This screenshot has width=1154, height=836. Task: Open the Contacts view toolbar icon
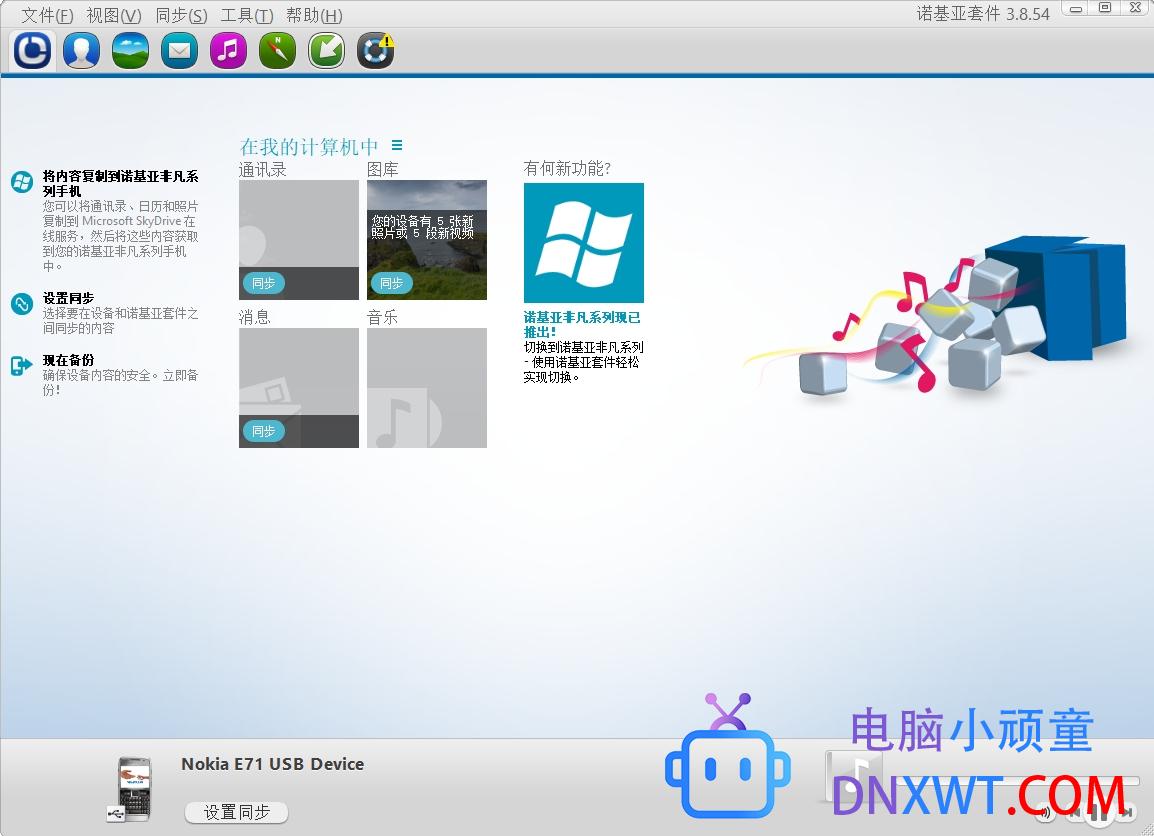pyautogui.click(x=82, y=50)
